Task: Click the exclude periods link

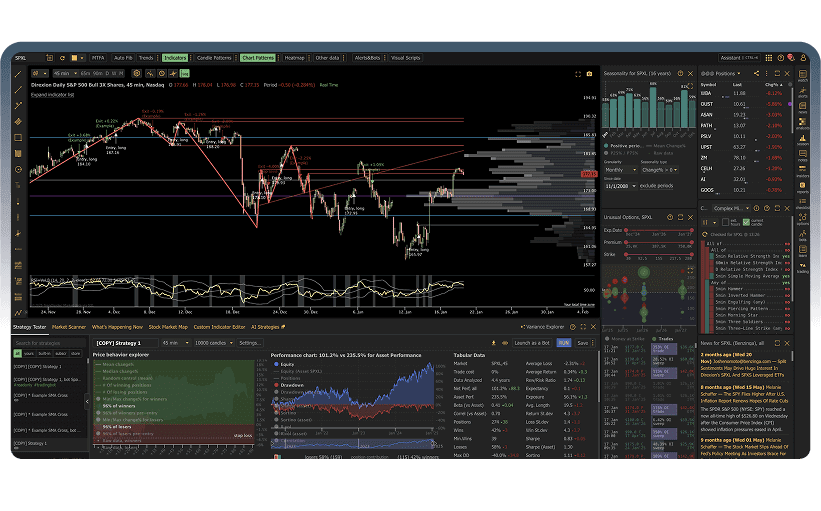Action: (x=657, y=186)
